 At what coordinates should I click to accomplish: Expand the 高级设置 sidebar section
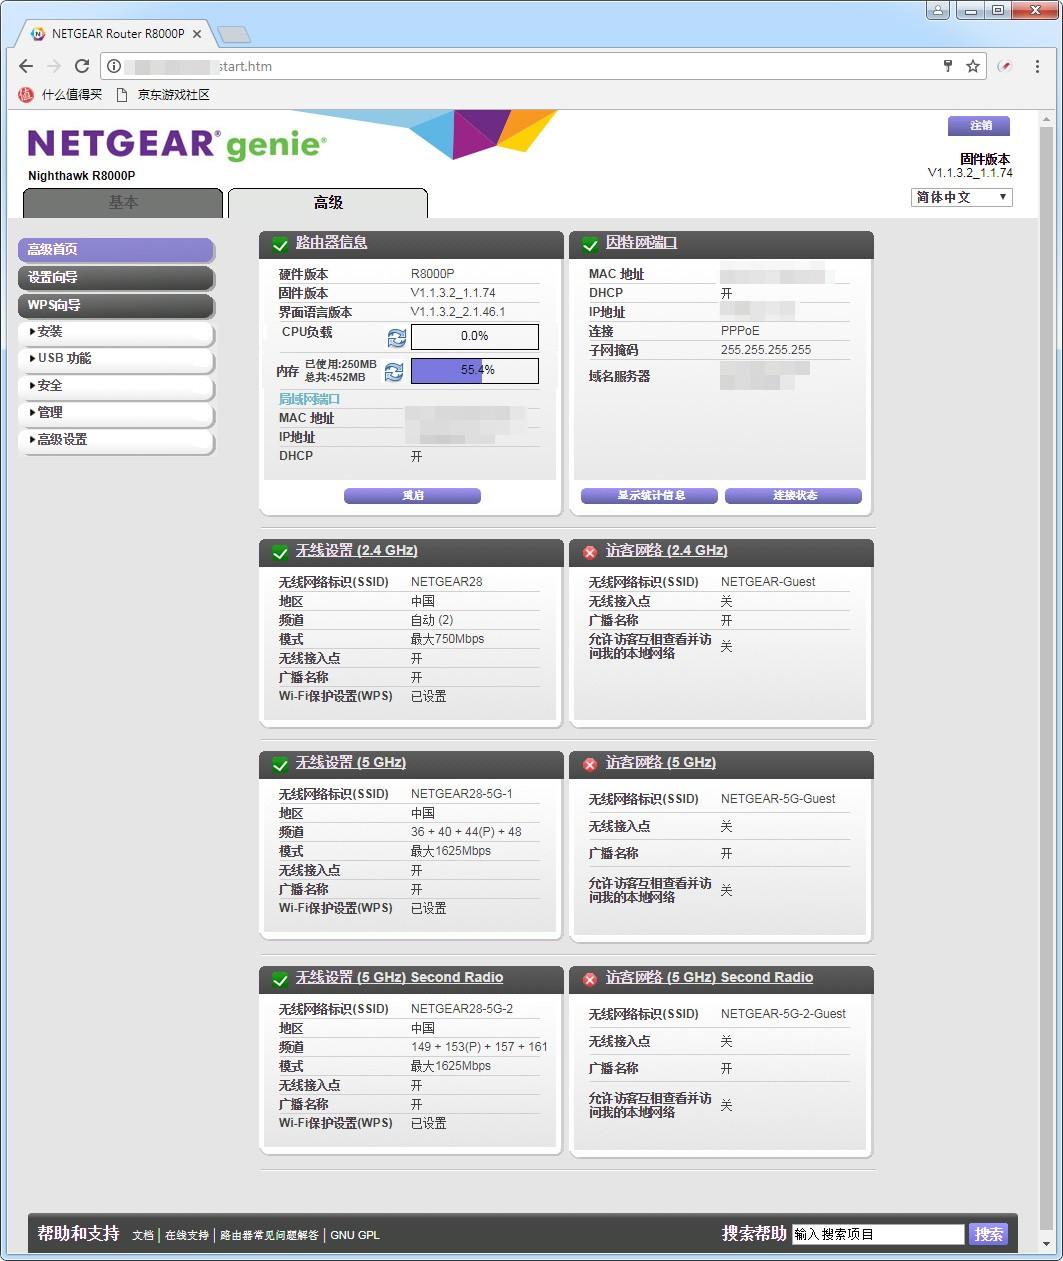(x=116, y=440)
